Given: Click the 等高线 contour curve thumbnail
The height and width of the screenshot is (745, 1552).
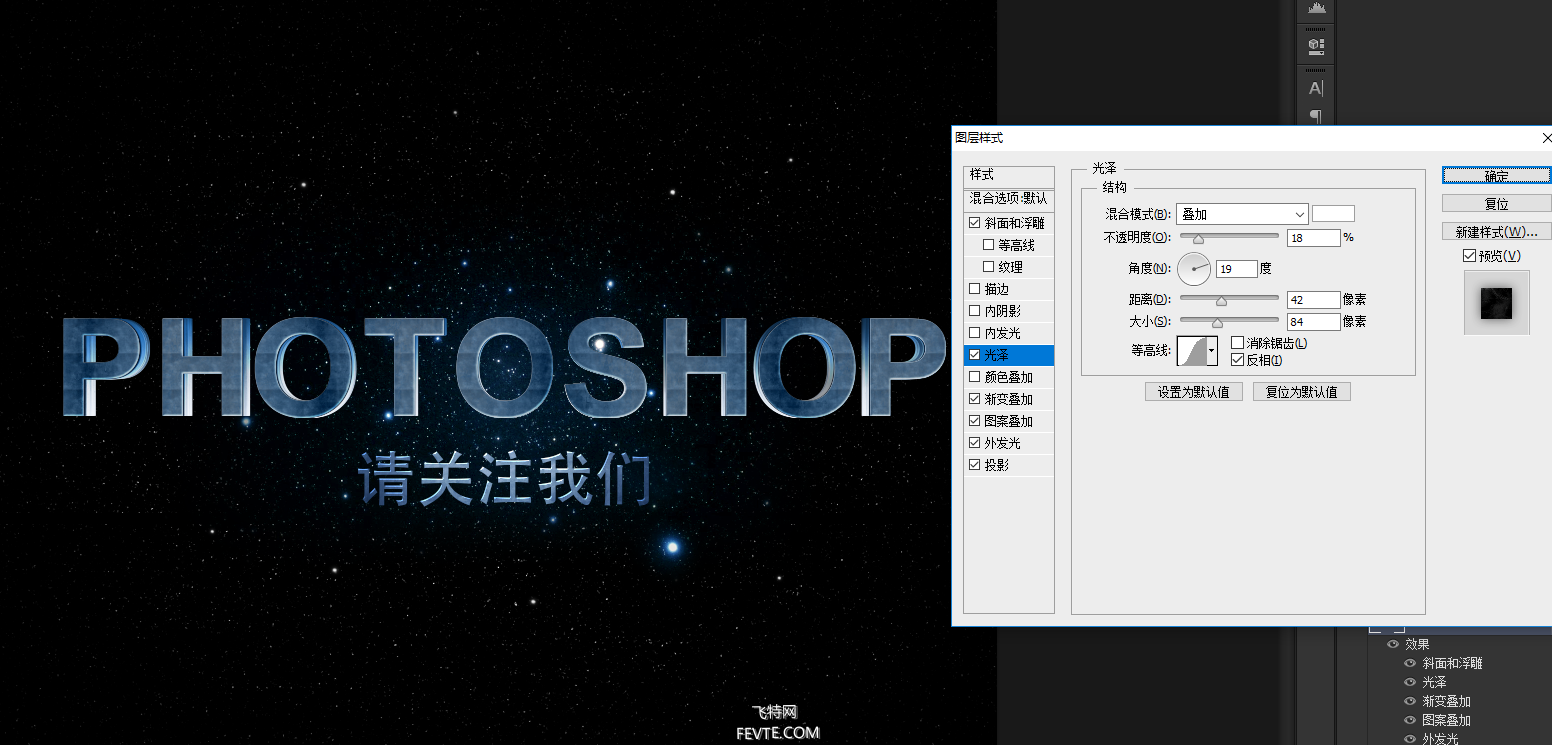Looking at the screenshot, I should (1192, 350).
